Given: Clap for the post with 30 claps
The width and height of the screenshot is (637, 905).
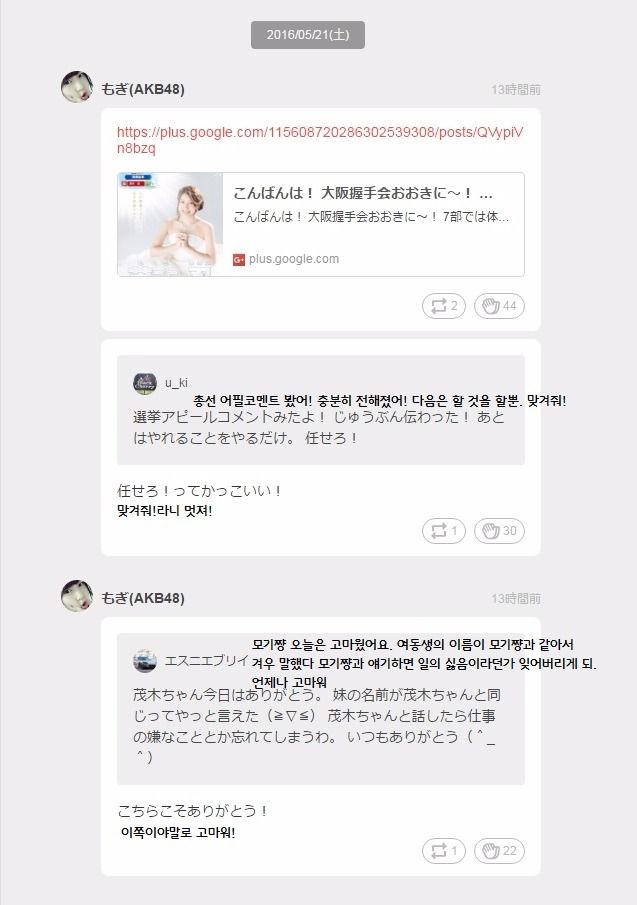Looking at the screenshot, I should tap(499, 531).
